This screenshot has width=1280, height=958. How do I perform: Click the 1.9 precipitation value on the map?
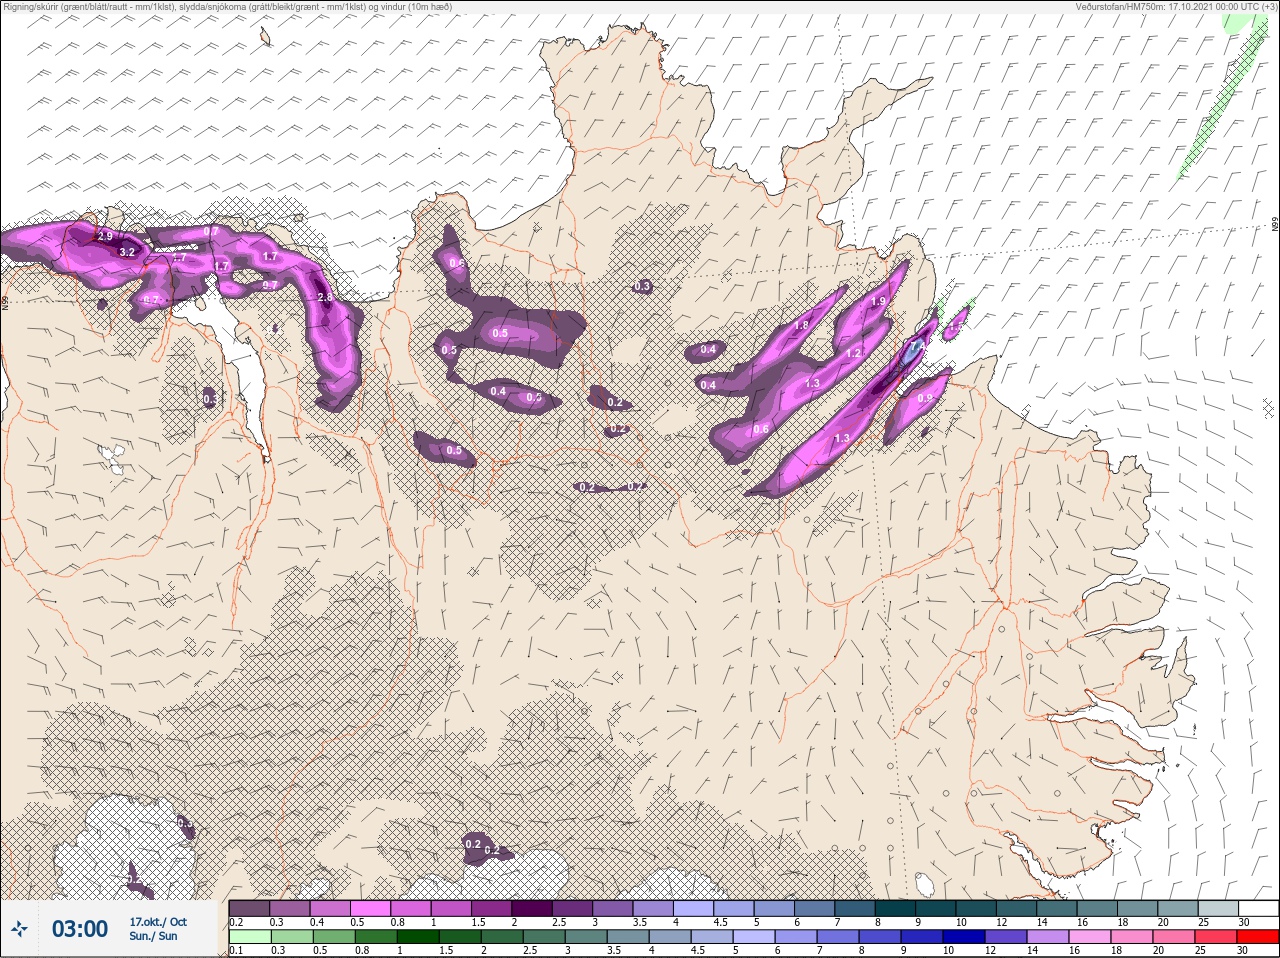coord(879,301)
